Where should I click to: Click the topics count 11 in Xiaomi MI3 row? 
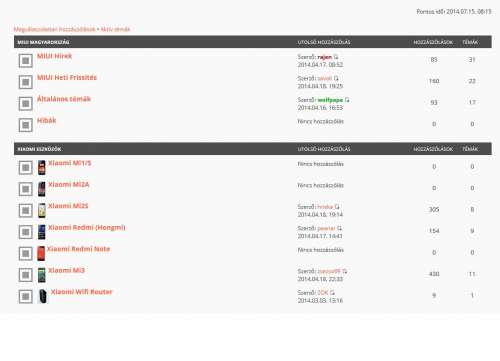pyautogui.click(x=472, y=274)
